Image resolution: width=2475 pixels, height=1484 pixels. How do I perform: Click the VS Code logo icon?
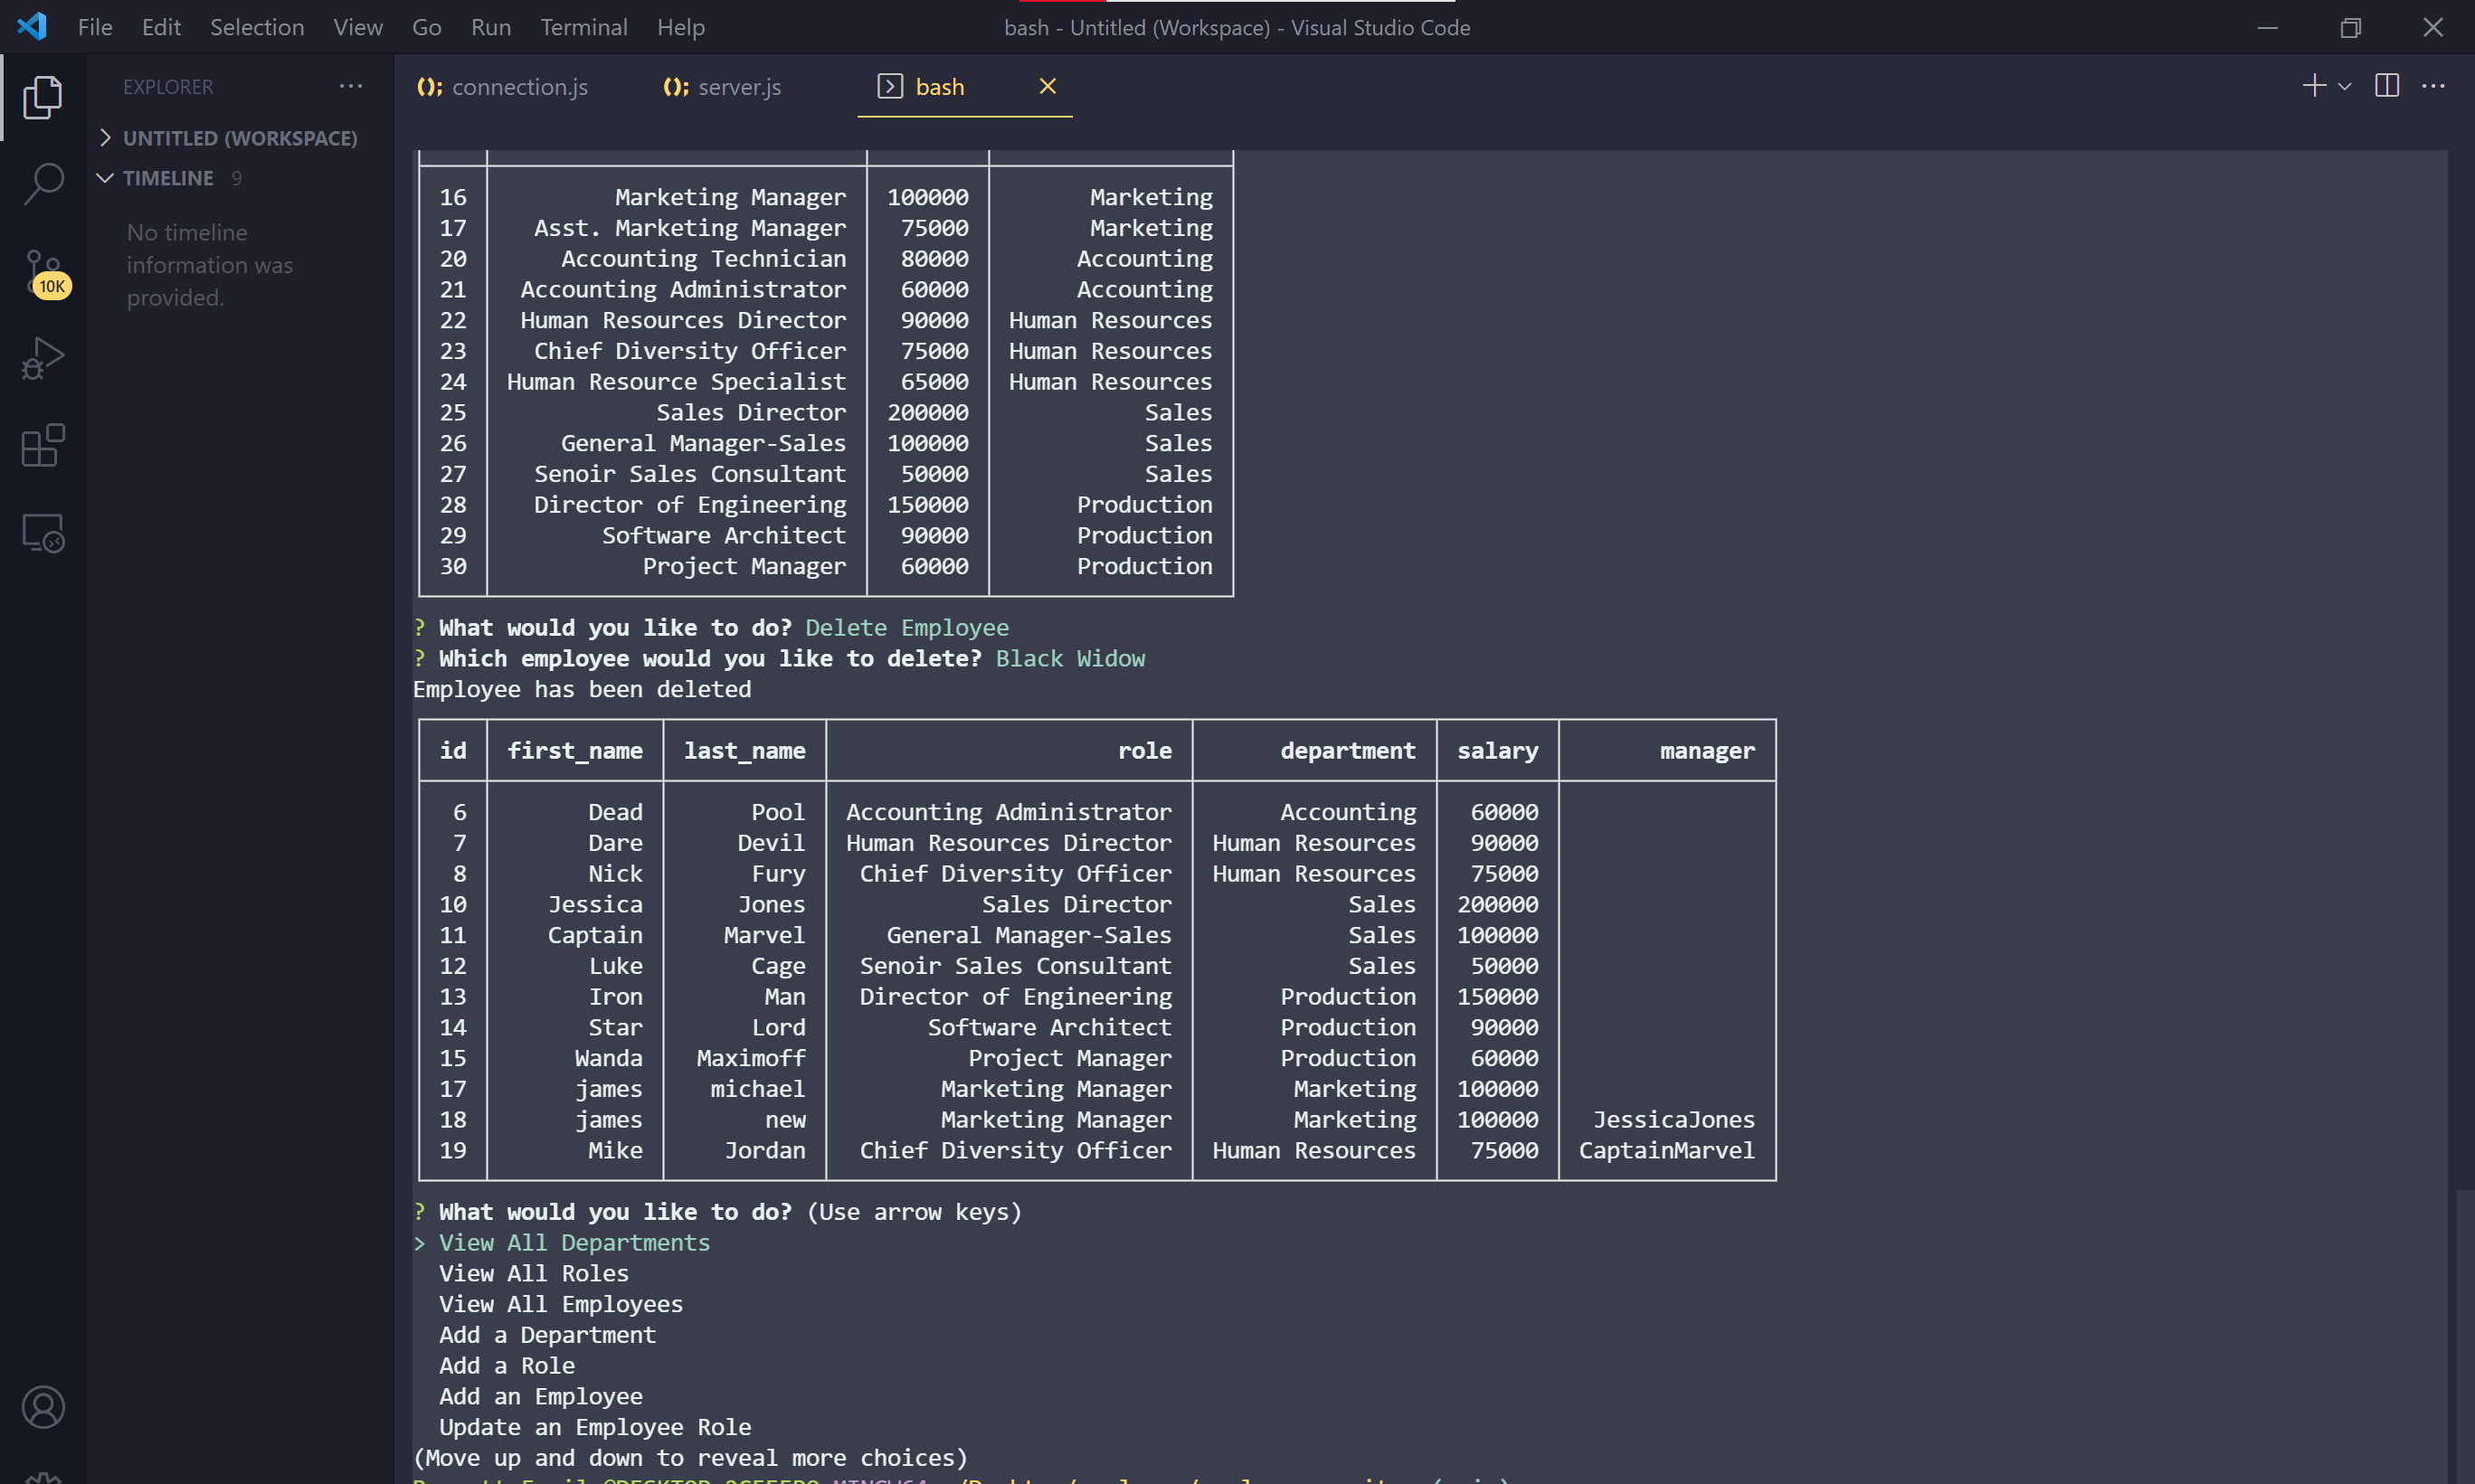32,26
